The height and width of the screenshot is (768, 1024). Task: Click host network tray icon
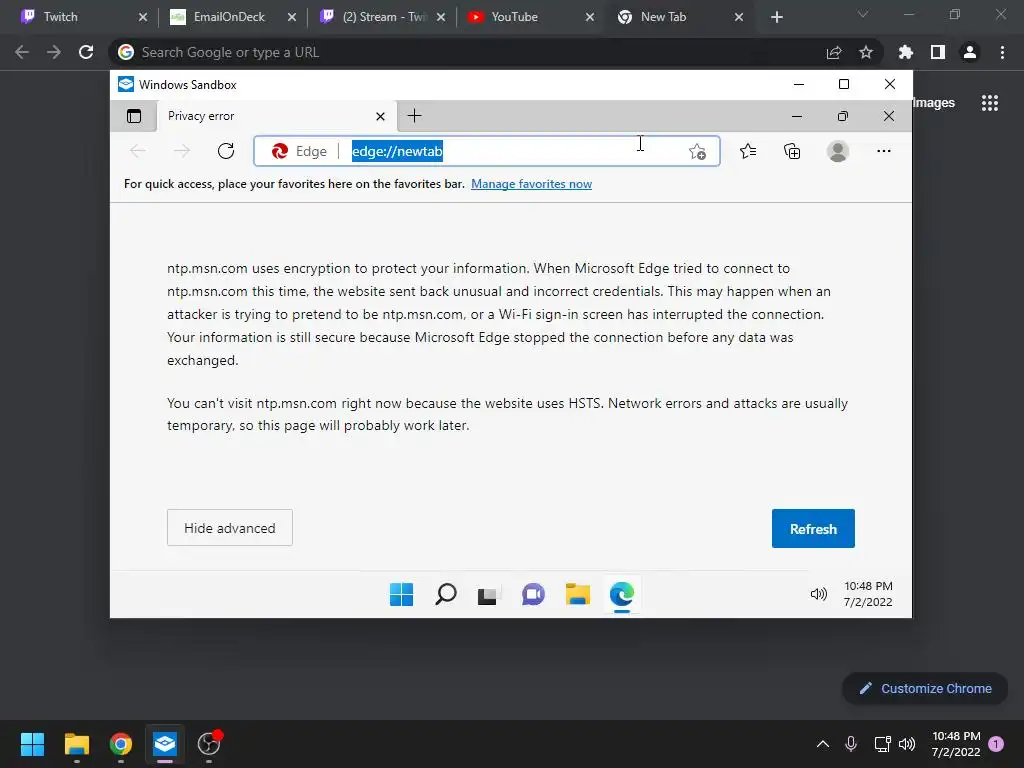882,744
